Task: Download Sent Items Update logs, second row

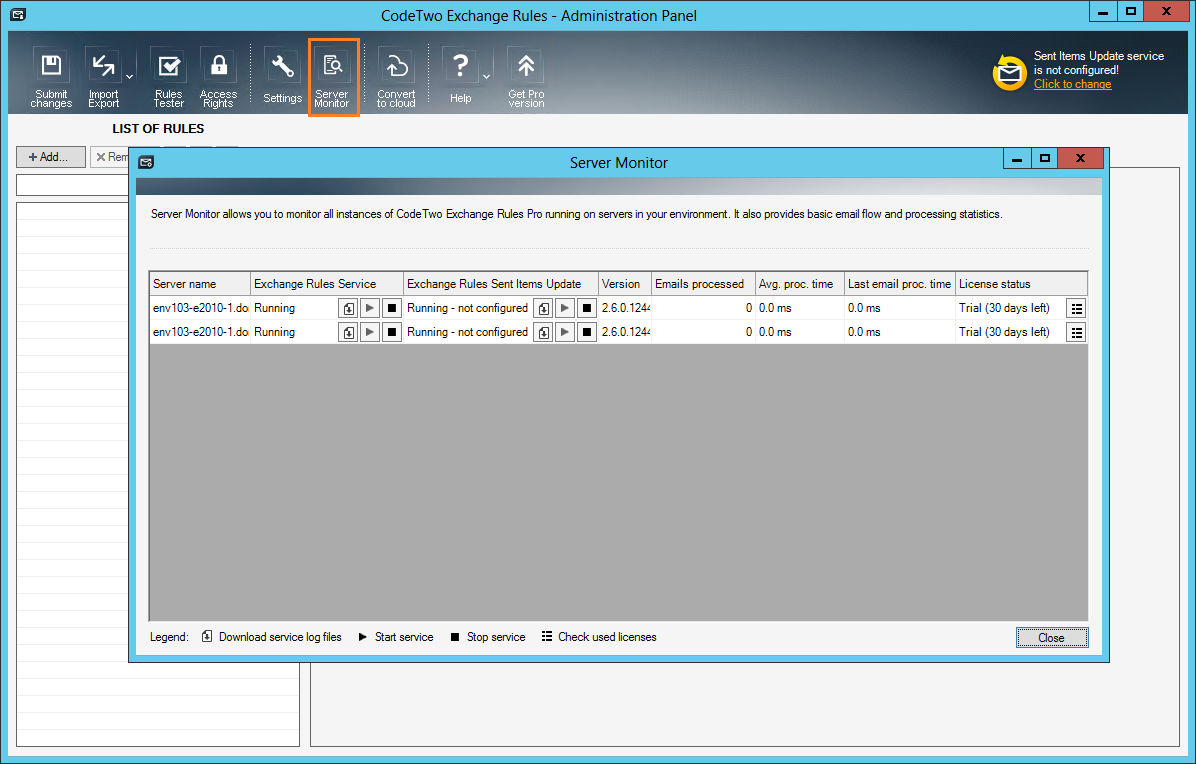Action: click(543, 332)
